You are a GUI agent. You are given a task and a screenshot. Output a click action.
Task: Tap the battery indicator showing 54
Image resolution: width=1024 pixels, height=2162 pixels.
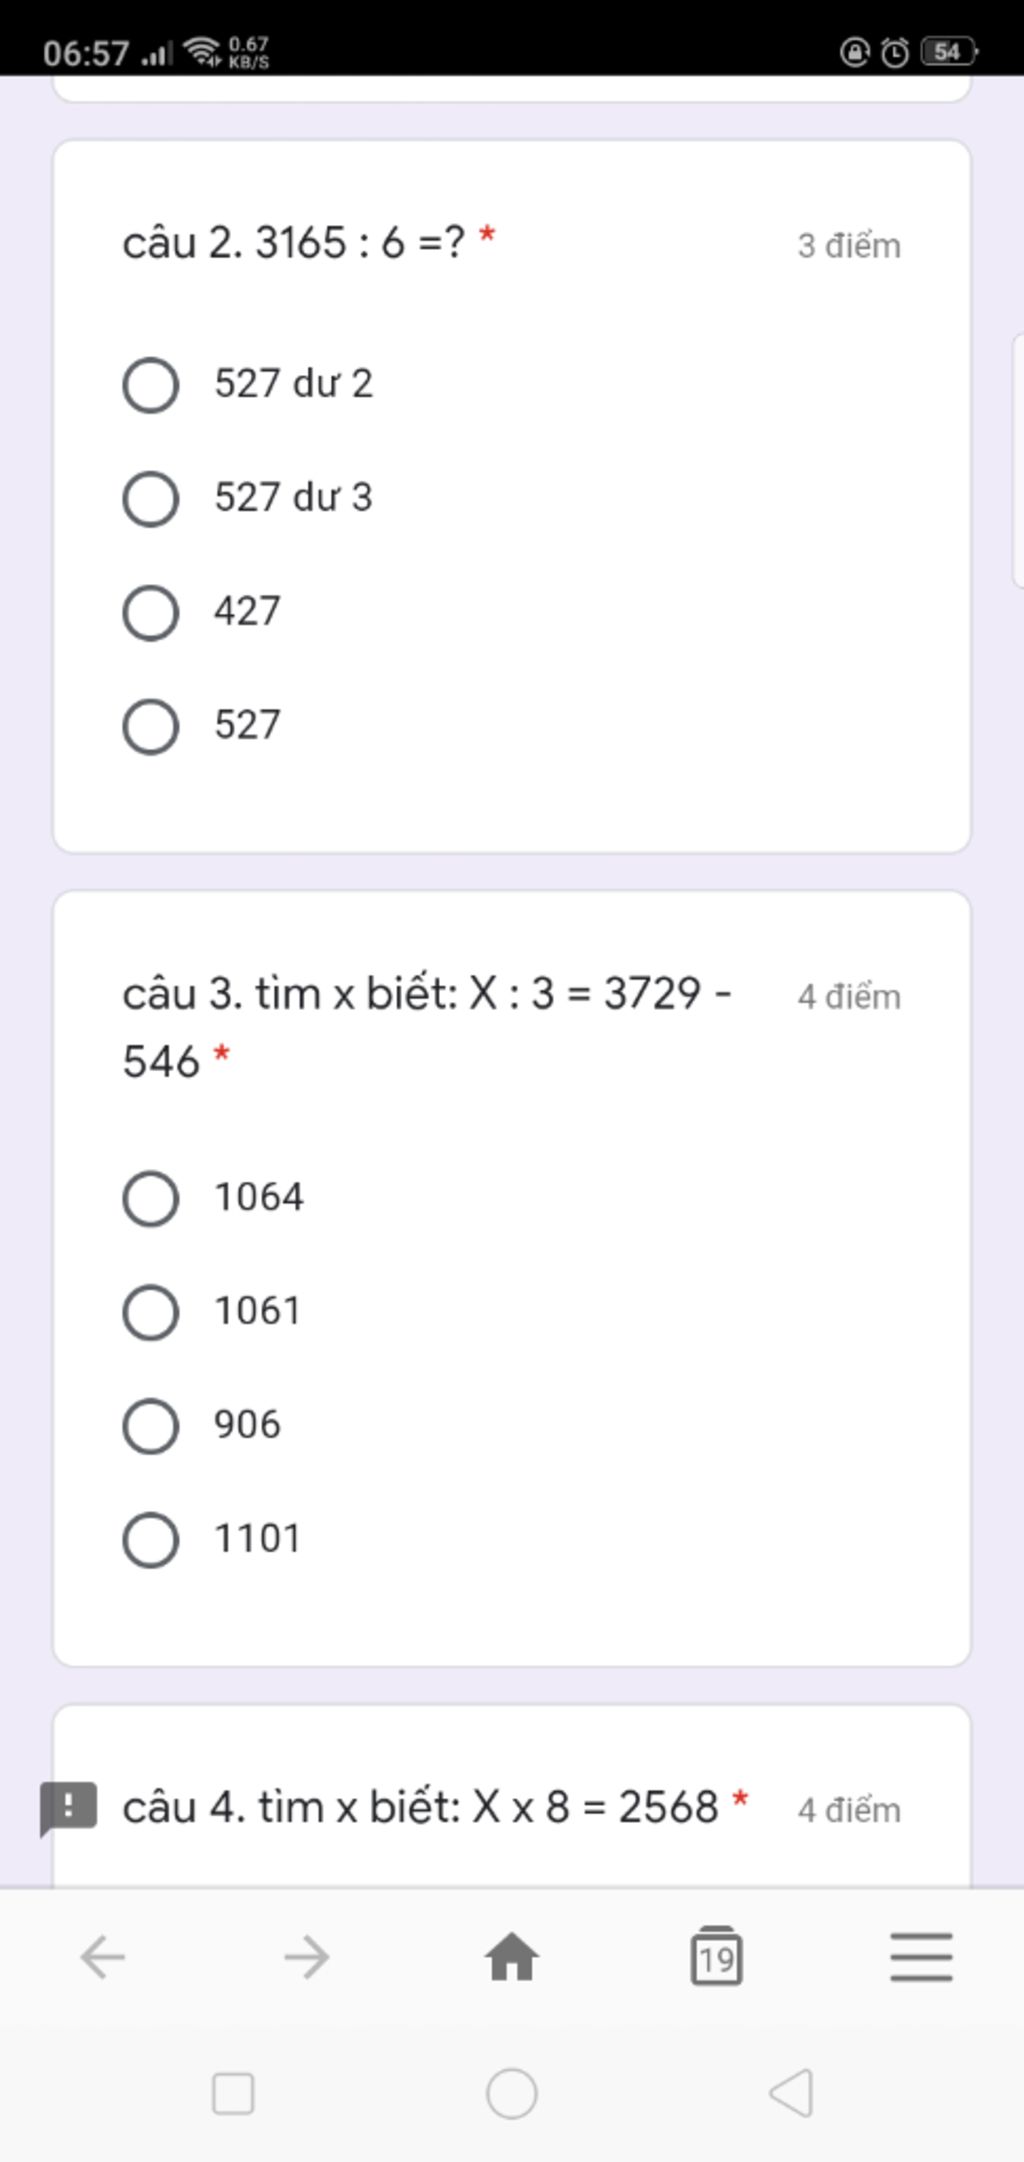pos(948,52)
